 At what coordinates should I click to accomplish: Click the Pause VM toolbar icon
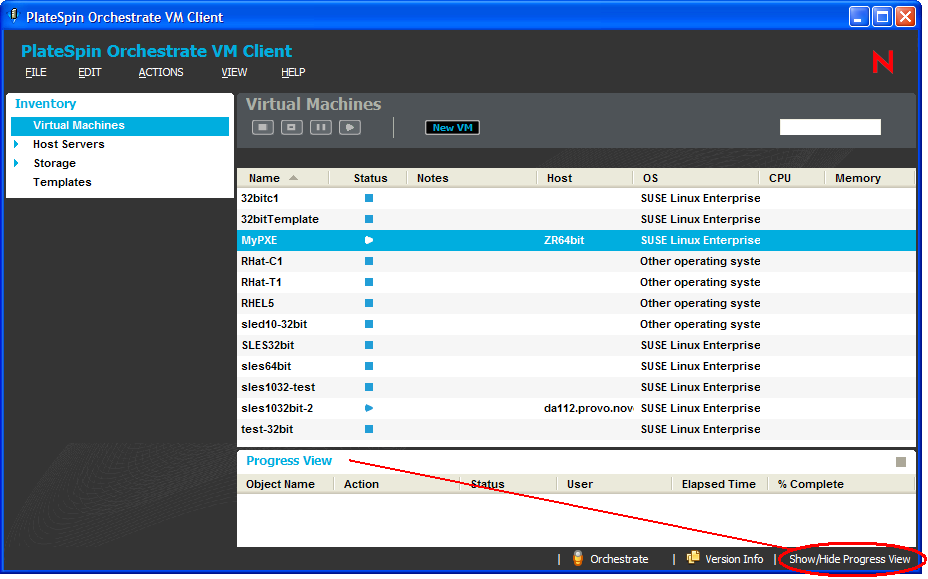pos(320,127)
